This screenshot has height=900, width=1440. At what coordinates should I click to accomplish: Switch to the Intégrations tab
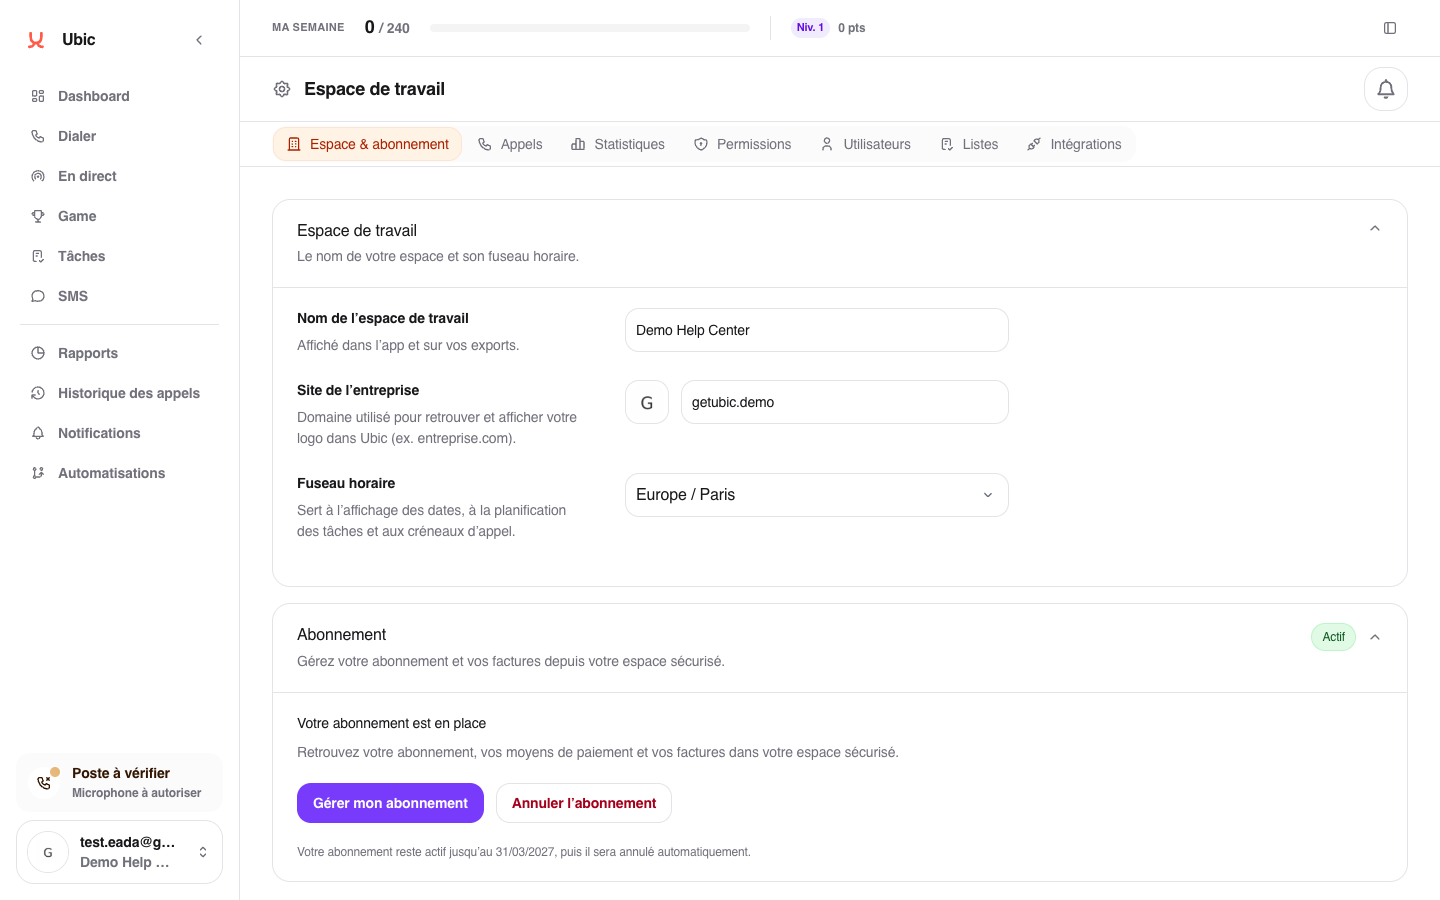click(x=1074, y=144)
